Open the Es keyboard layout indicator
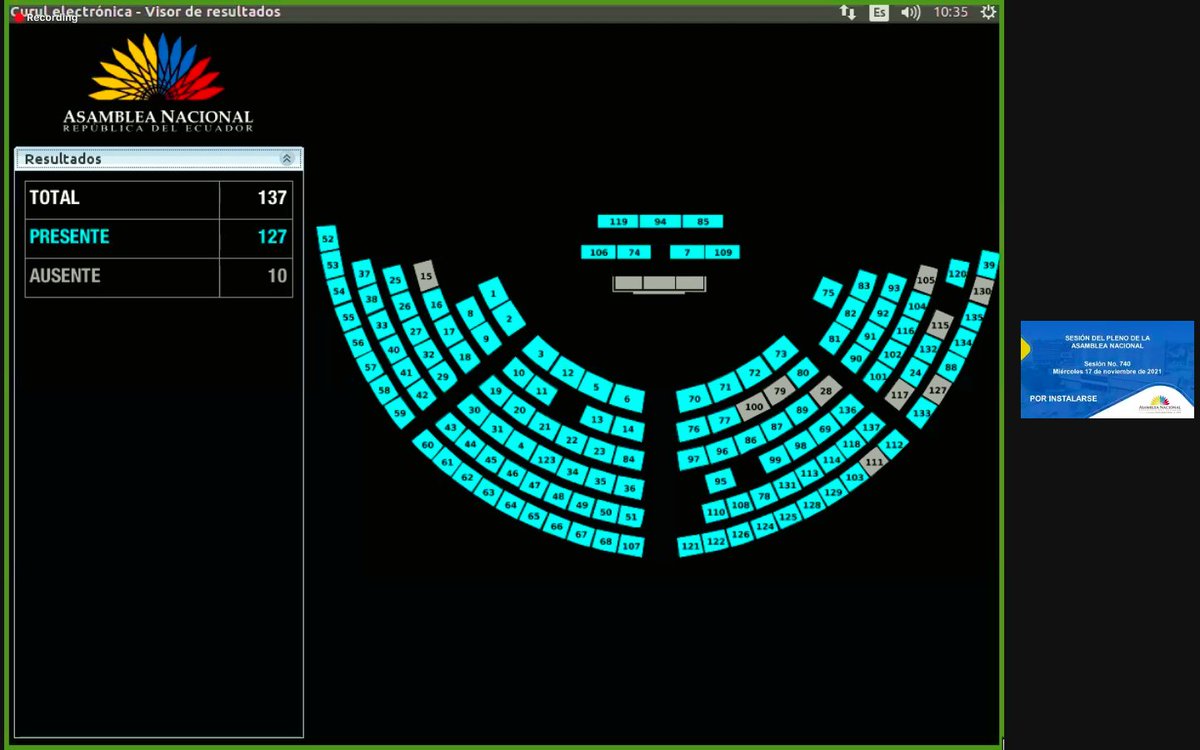 (x=879, y=12)
